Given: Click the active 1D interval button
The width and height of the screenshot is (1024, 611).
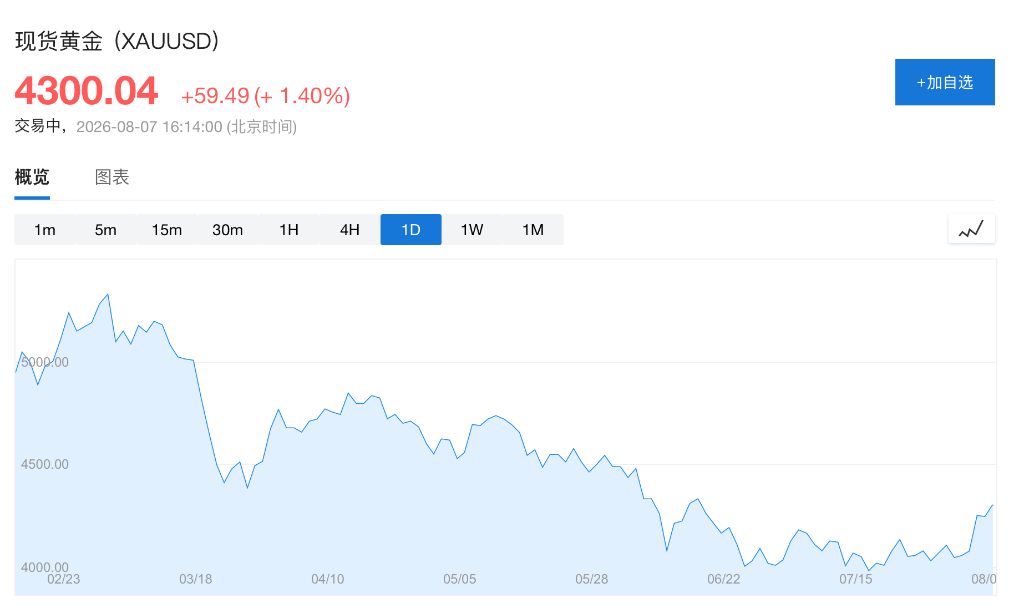Looking at the screenshot, I should tap(411, 230).
